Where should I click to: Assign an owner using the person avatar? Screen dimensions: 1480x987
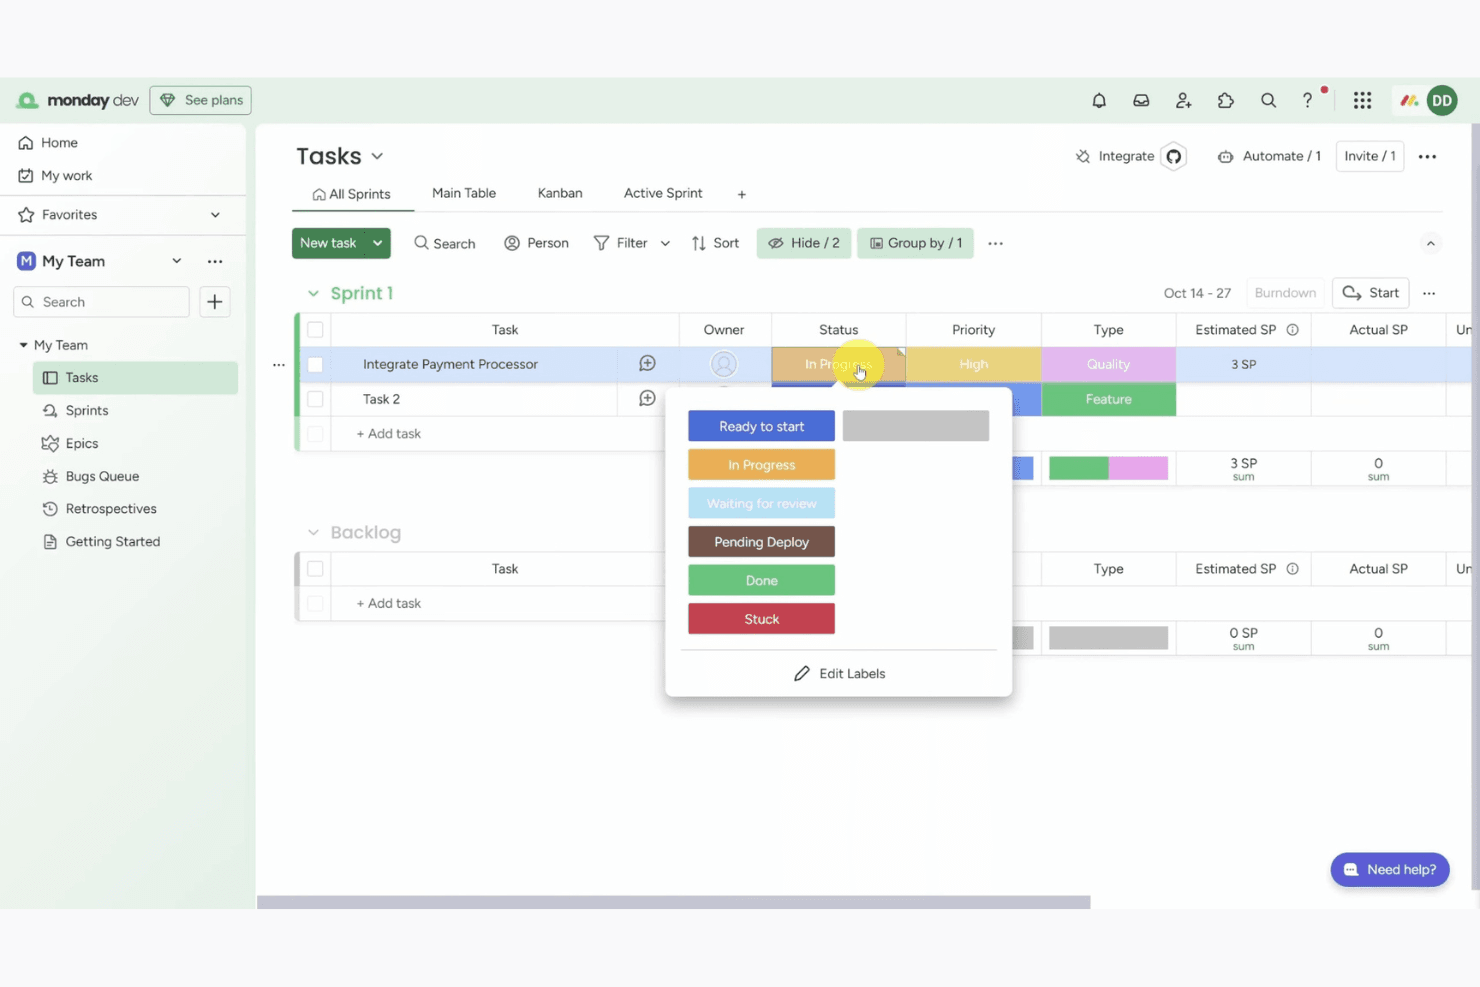coord(724,364)
